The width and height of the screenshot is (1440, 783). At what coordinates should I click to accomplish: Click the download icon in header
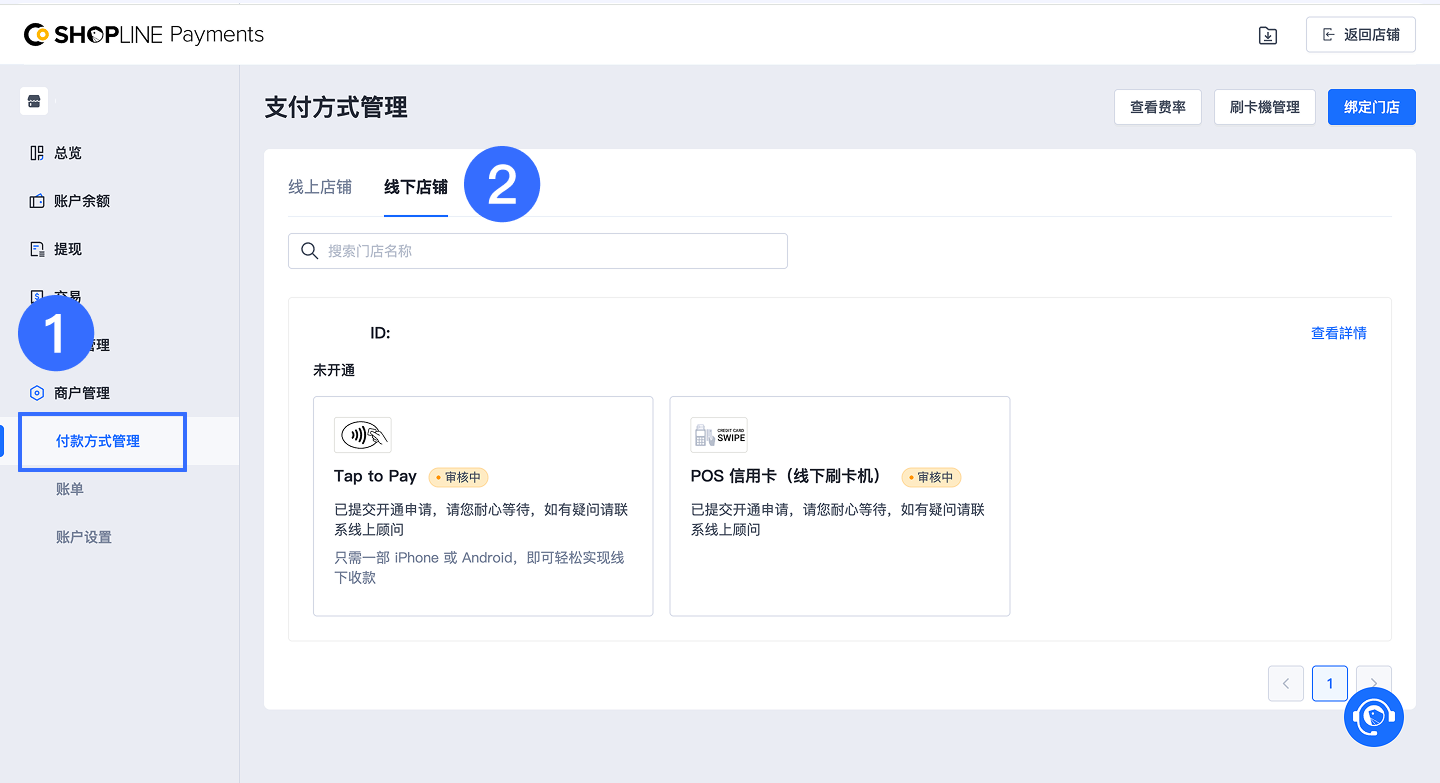click(1267, 35)
